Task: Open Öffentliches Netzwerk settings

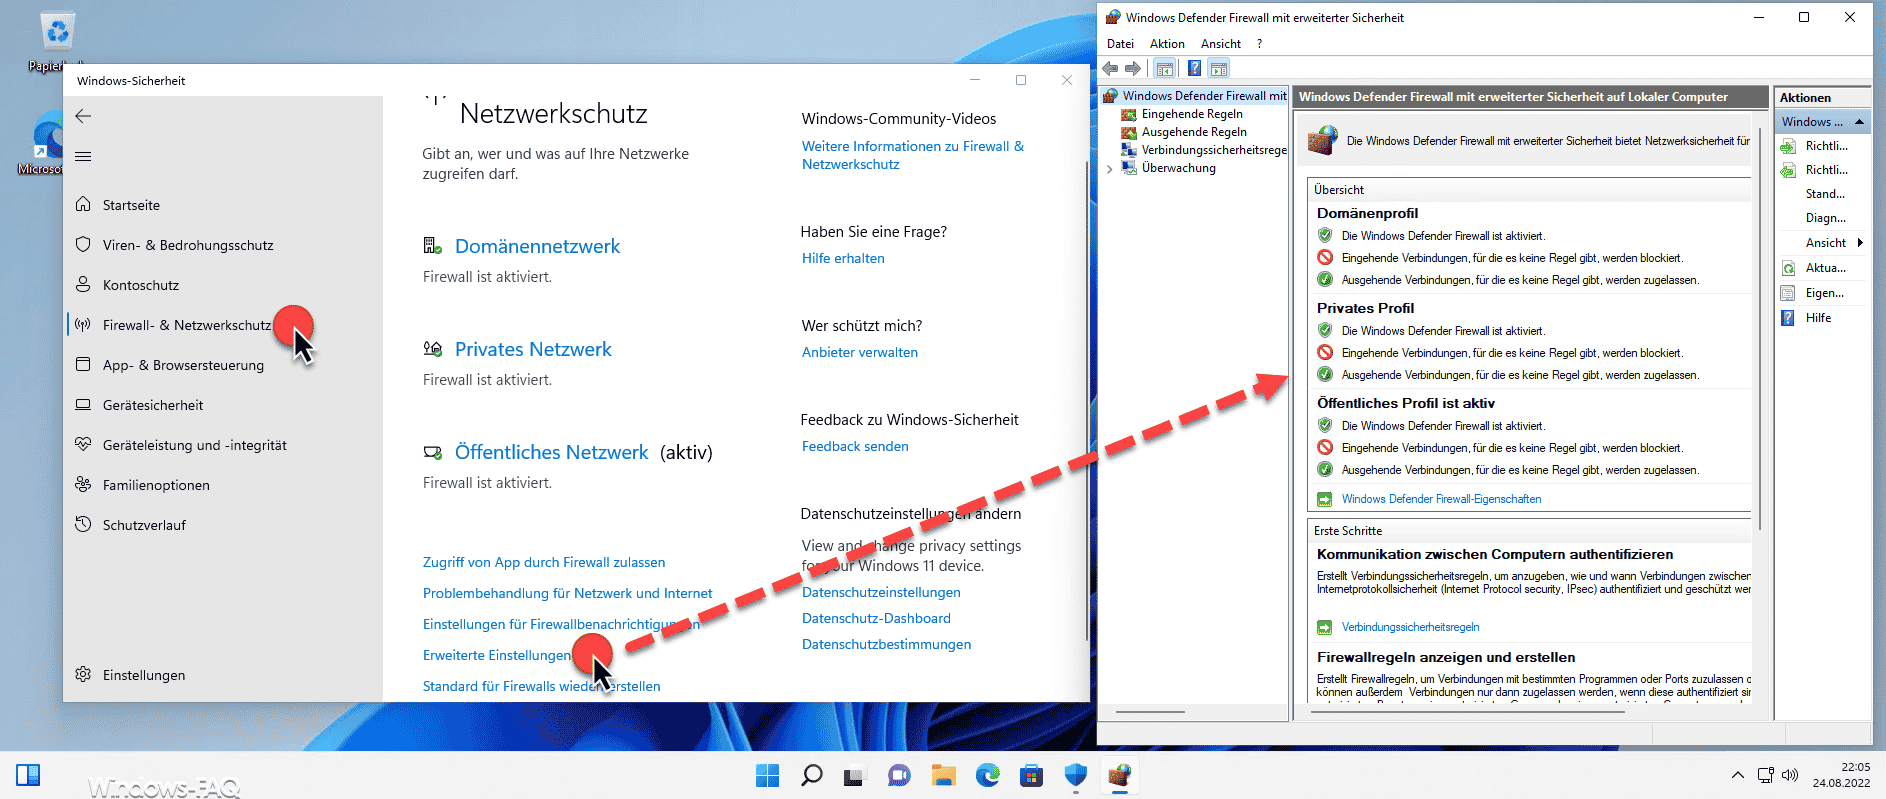Action: (x=551, y=452)
